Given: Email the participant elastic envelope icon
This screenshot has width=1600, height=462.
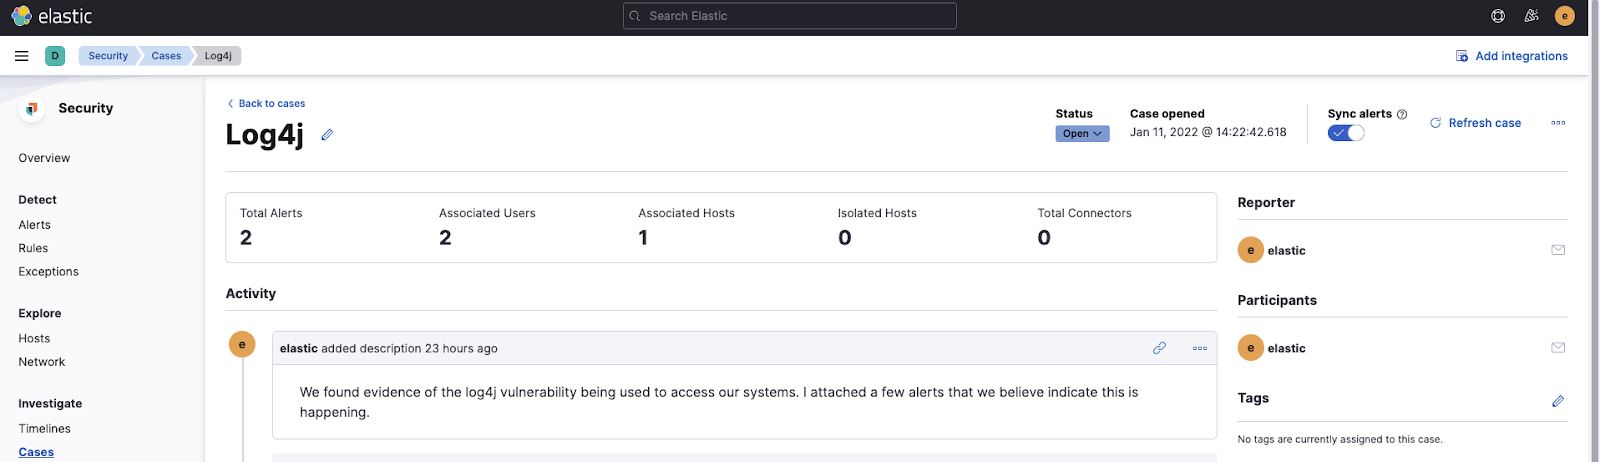Looking at the screenshot, I should 1558,348.
